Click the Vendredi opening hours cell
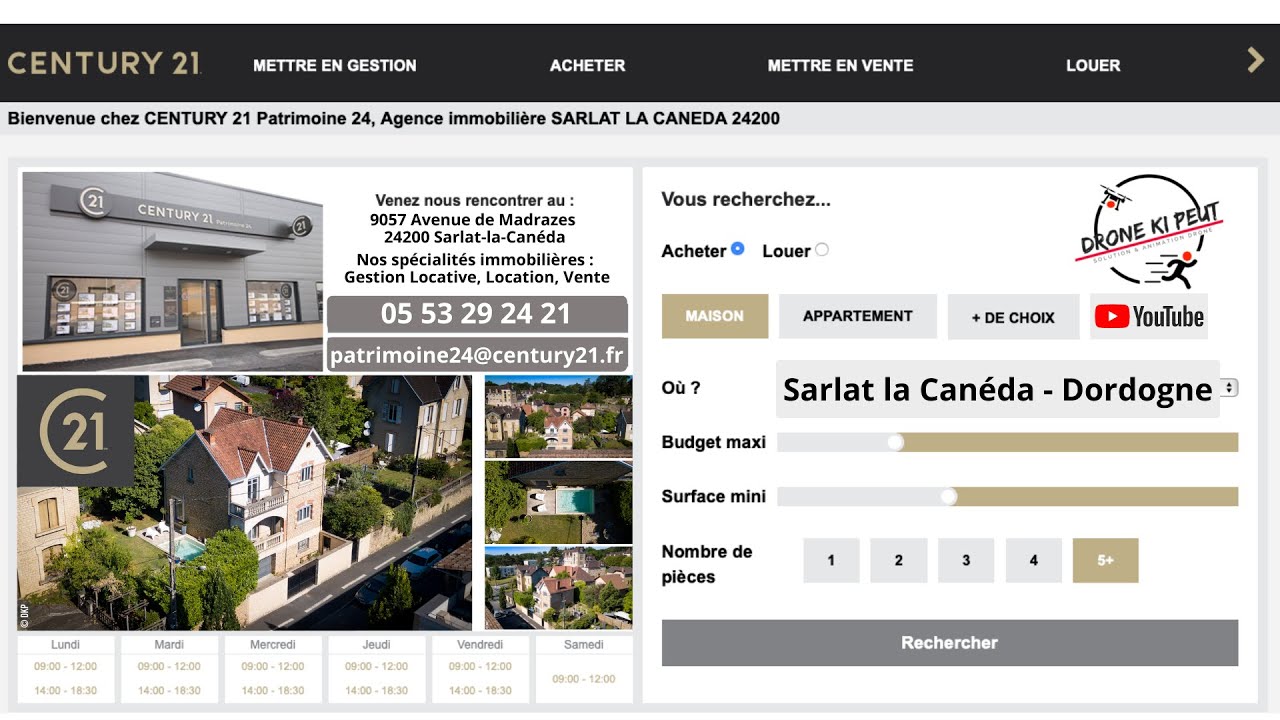The width and height of the screenshot is (1280, 720). (x=480, y=668)
